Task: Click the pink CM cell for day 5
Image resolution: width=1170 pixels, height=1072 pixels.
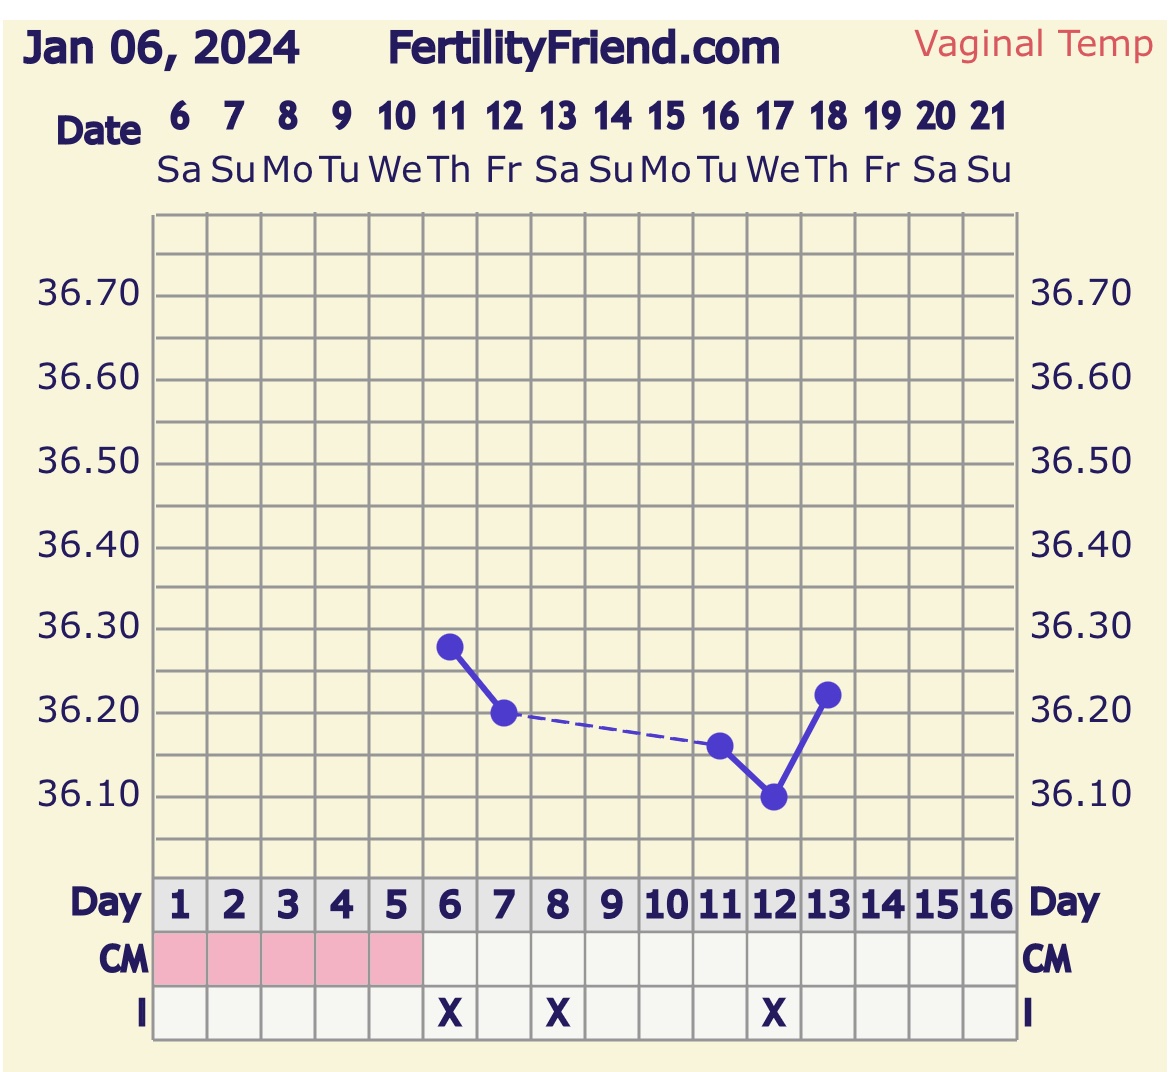Action: 396,959
